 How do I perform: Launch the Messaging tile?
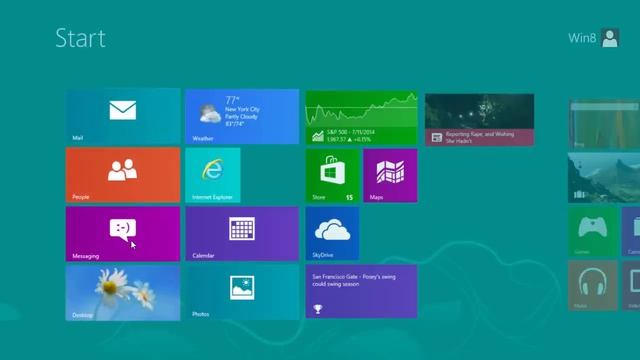coord(123,234)
